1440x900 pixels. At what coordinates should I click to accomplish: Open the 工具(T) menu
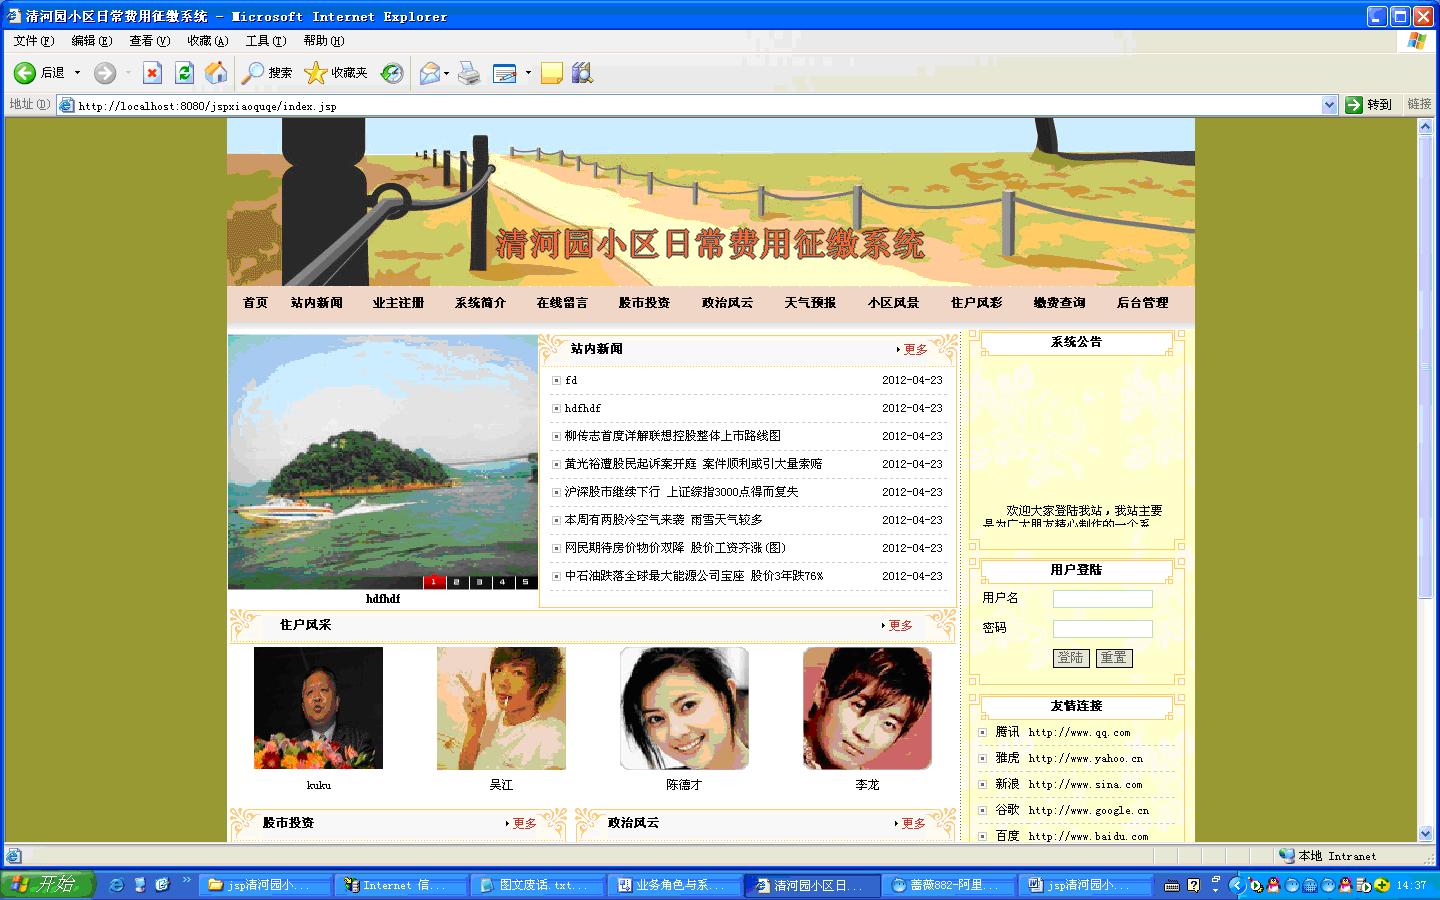pos(265,41)
